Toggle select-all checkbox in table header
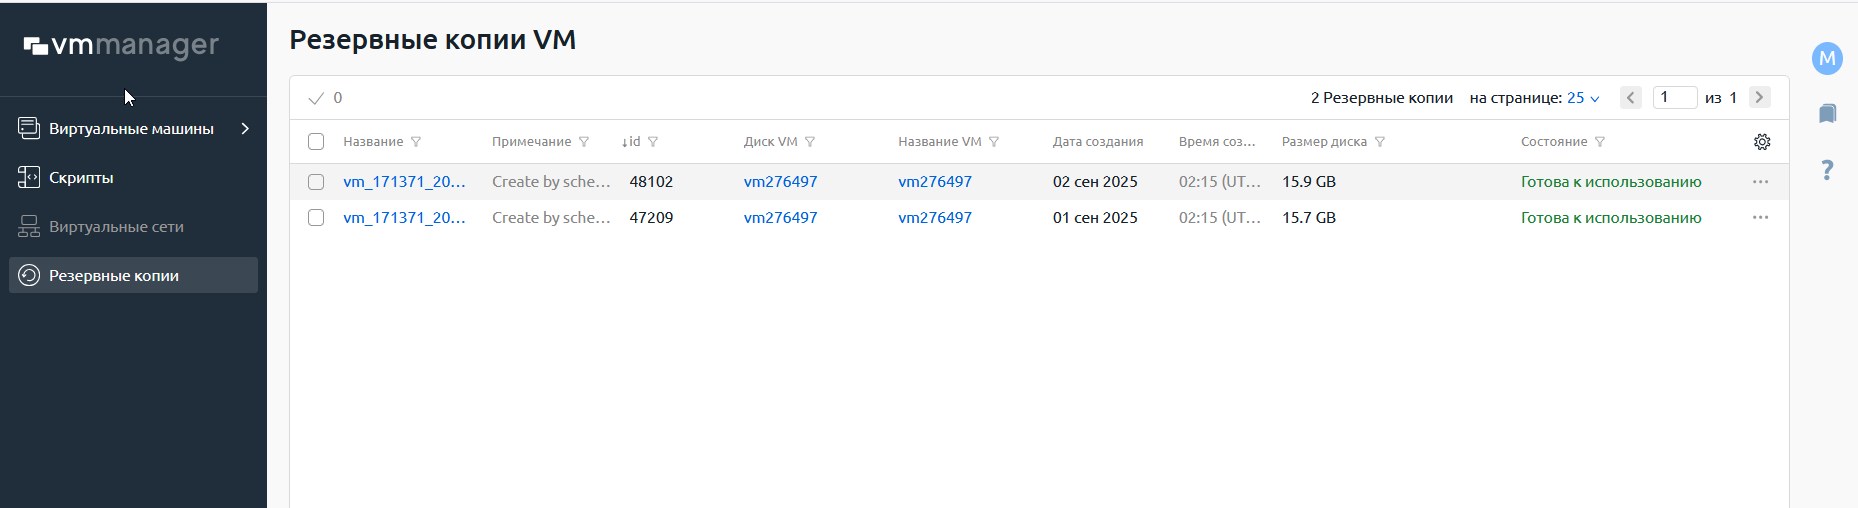 316,142
